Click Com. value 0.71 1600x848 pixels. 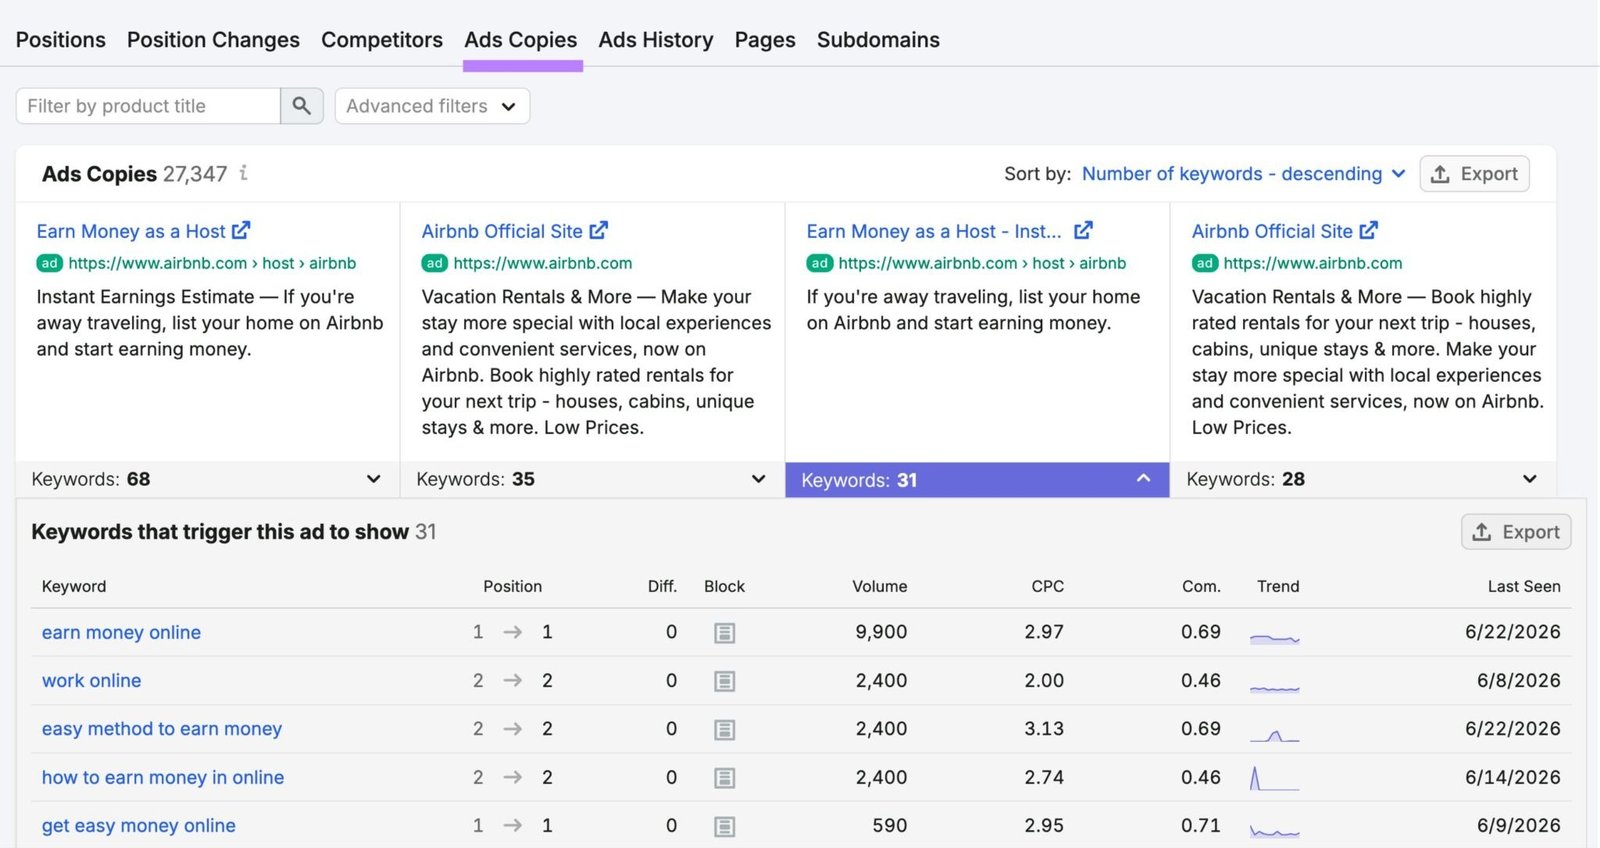point(1201,825)
